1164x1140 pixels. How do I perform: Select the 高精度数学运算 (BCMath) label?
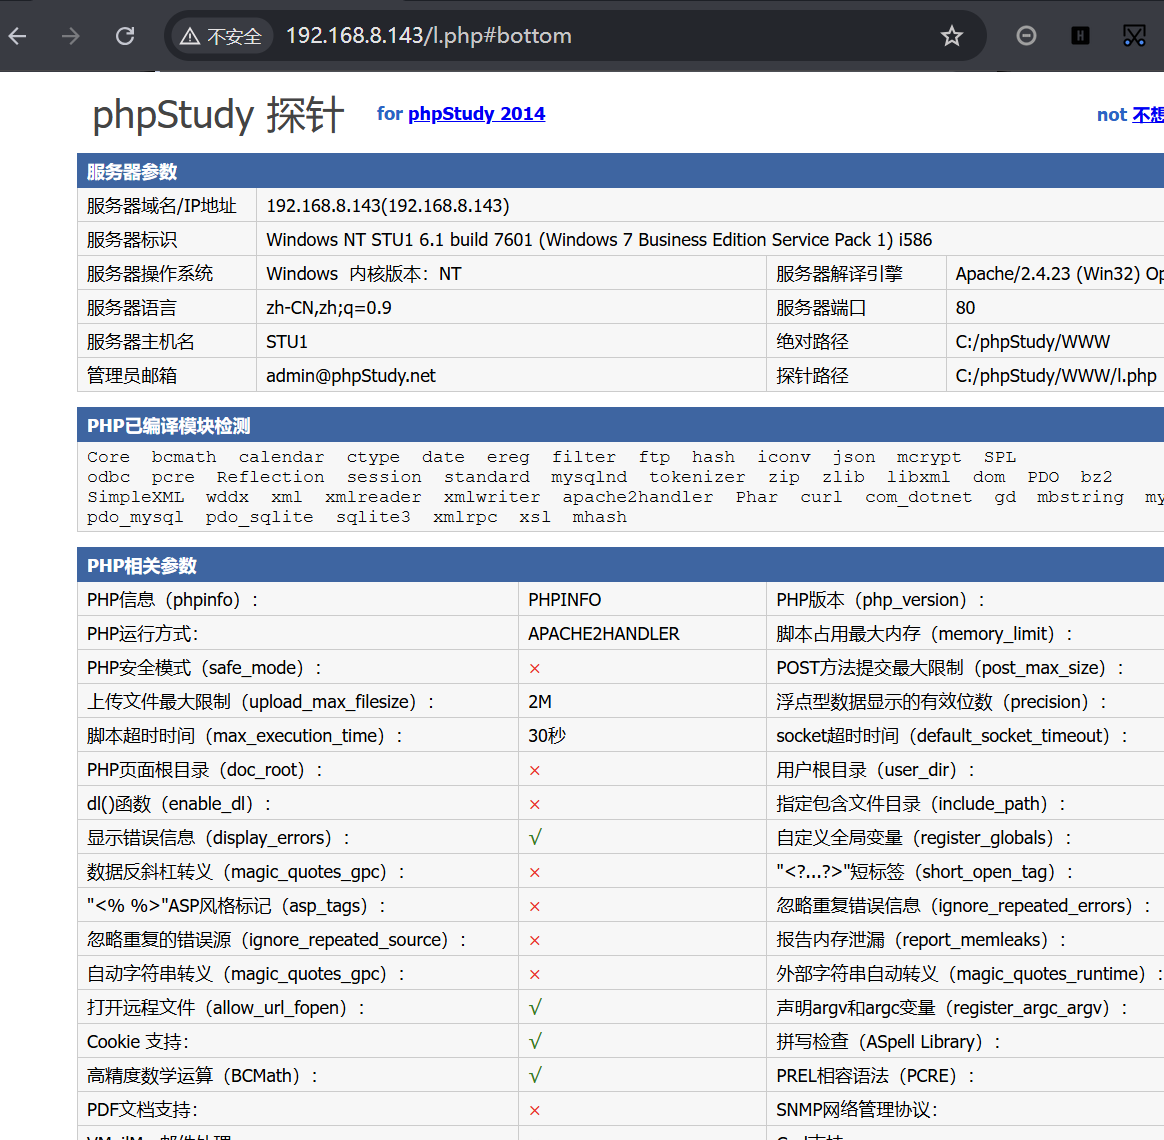tap(203, 1076)
